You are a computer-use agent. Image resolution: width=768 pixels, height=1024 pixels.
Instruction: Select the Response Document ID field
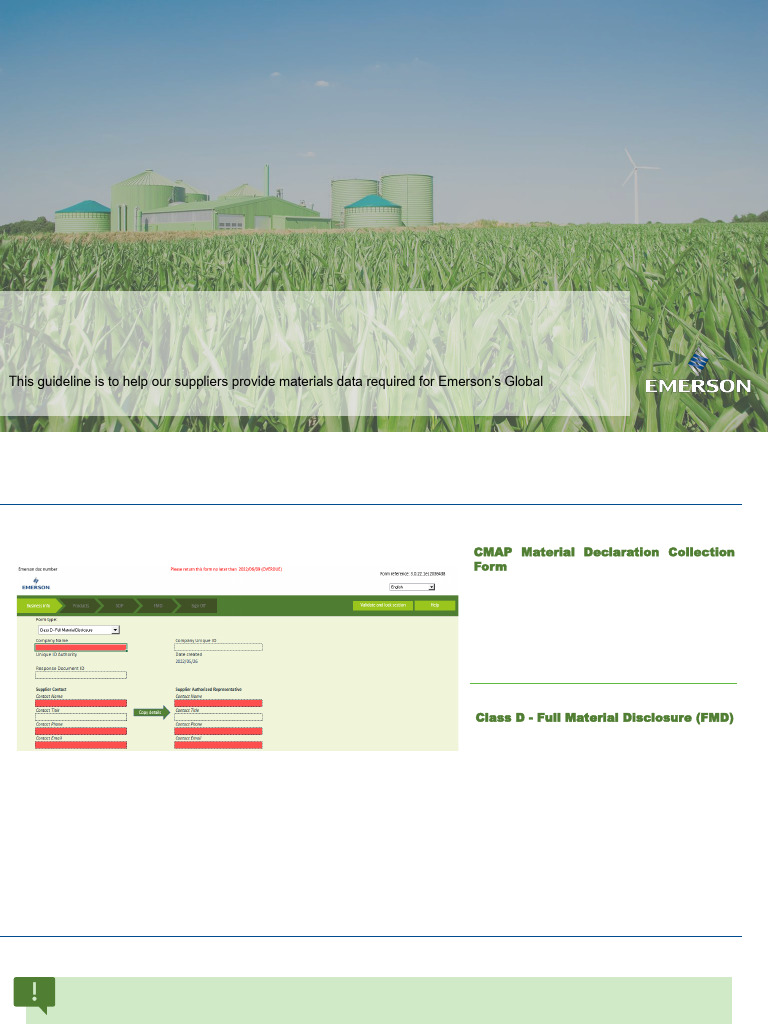[x=81, y=675]
